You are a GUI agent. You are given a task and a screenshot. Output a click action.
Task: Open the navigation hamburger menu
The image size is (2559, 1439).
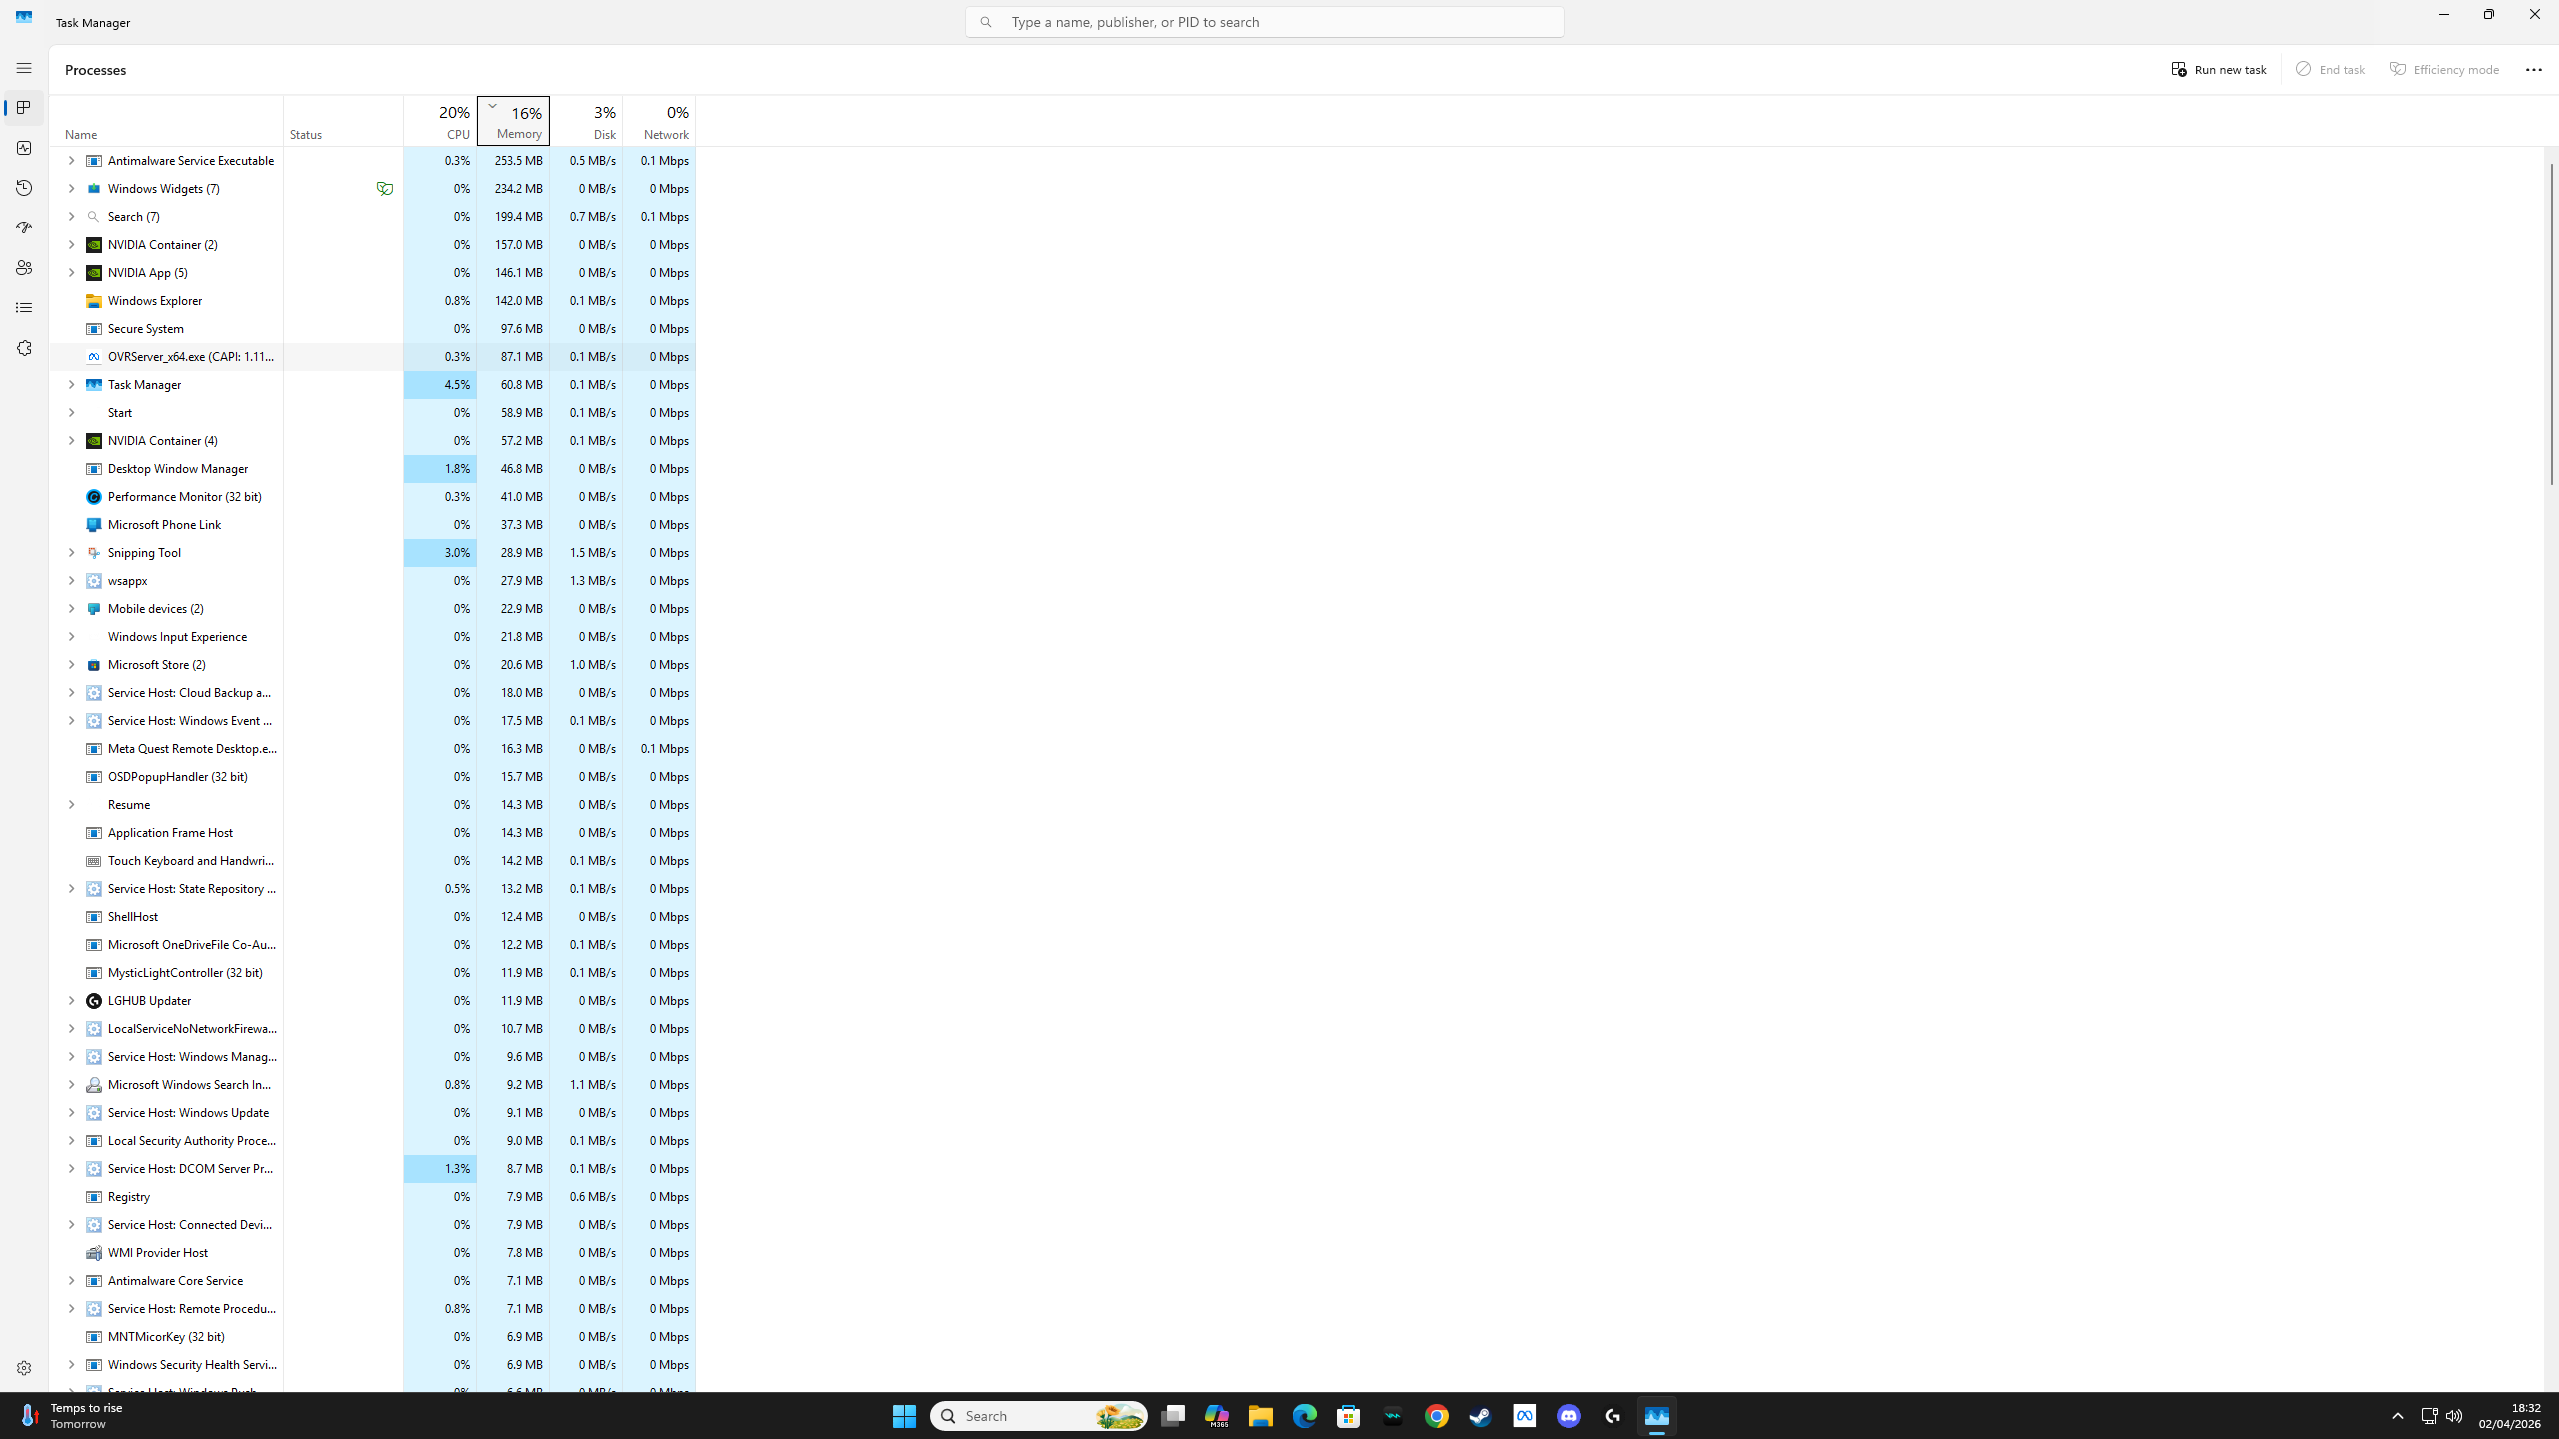click(24, 68)
